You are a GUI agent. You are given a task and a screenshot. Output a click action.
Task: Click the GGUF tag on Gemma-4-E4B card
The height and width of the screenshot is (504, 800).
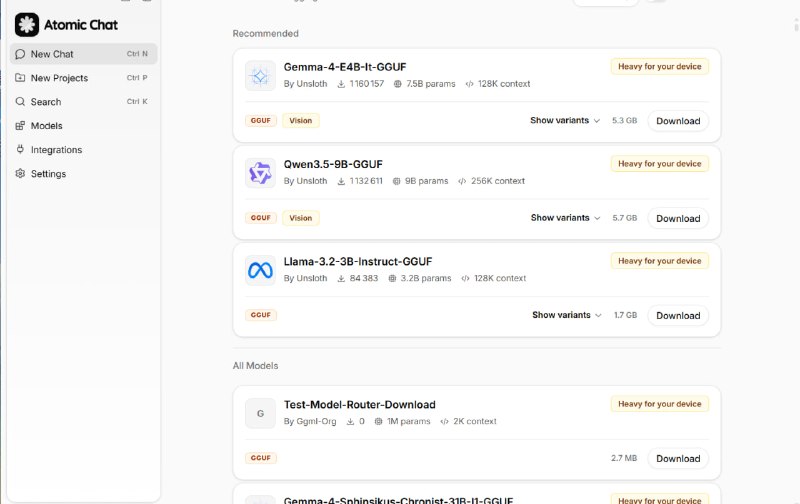pos(261,120)
